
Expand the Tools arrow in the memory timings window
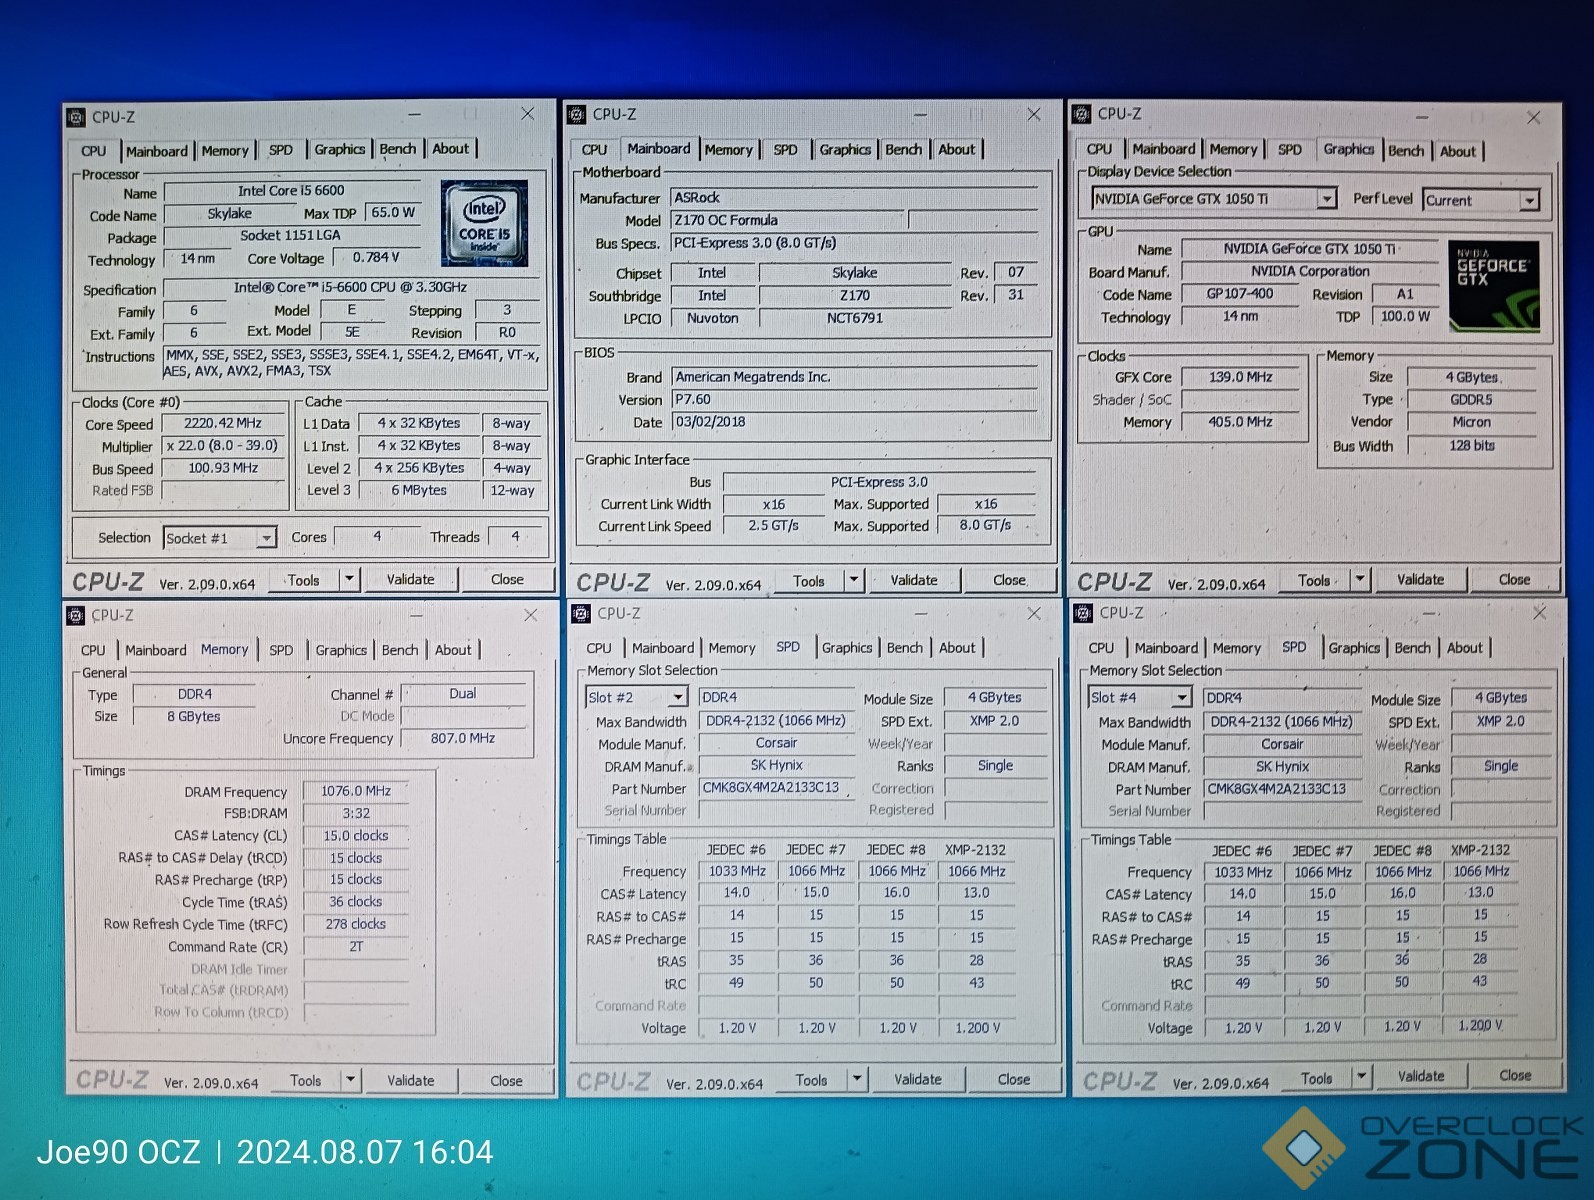pos(350,1080)
